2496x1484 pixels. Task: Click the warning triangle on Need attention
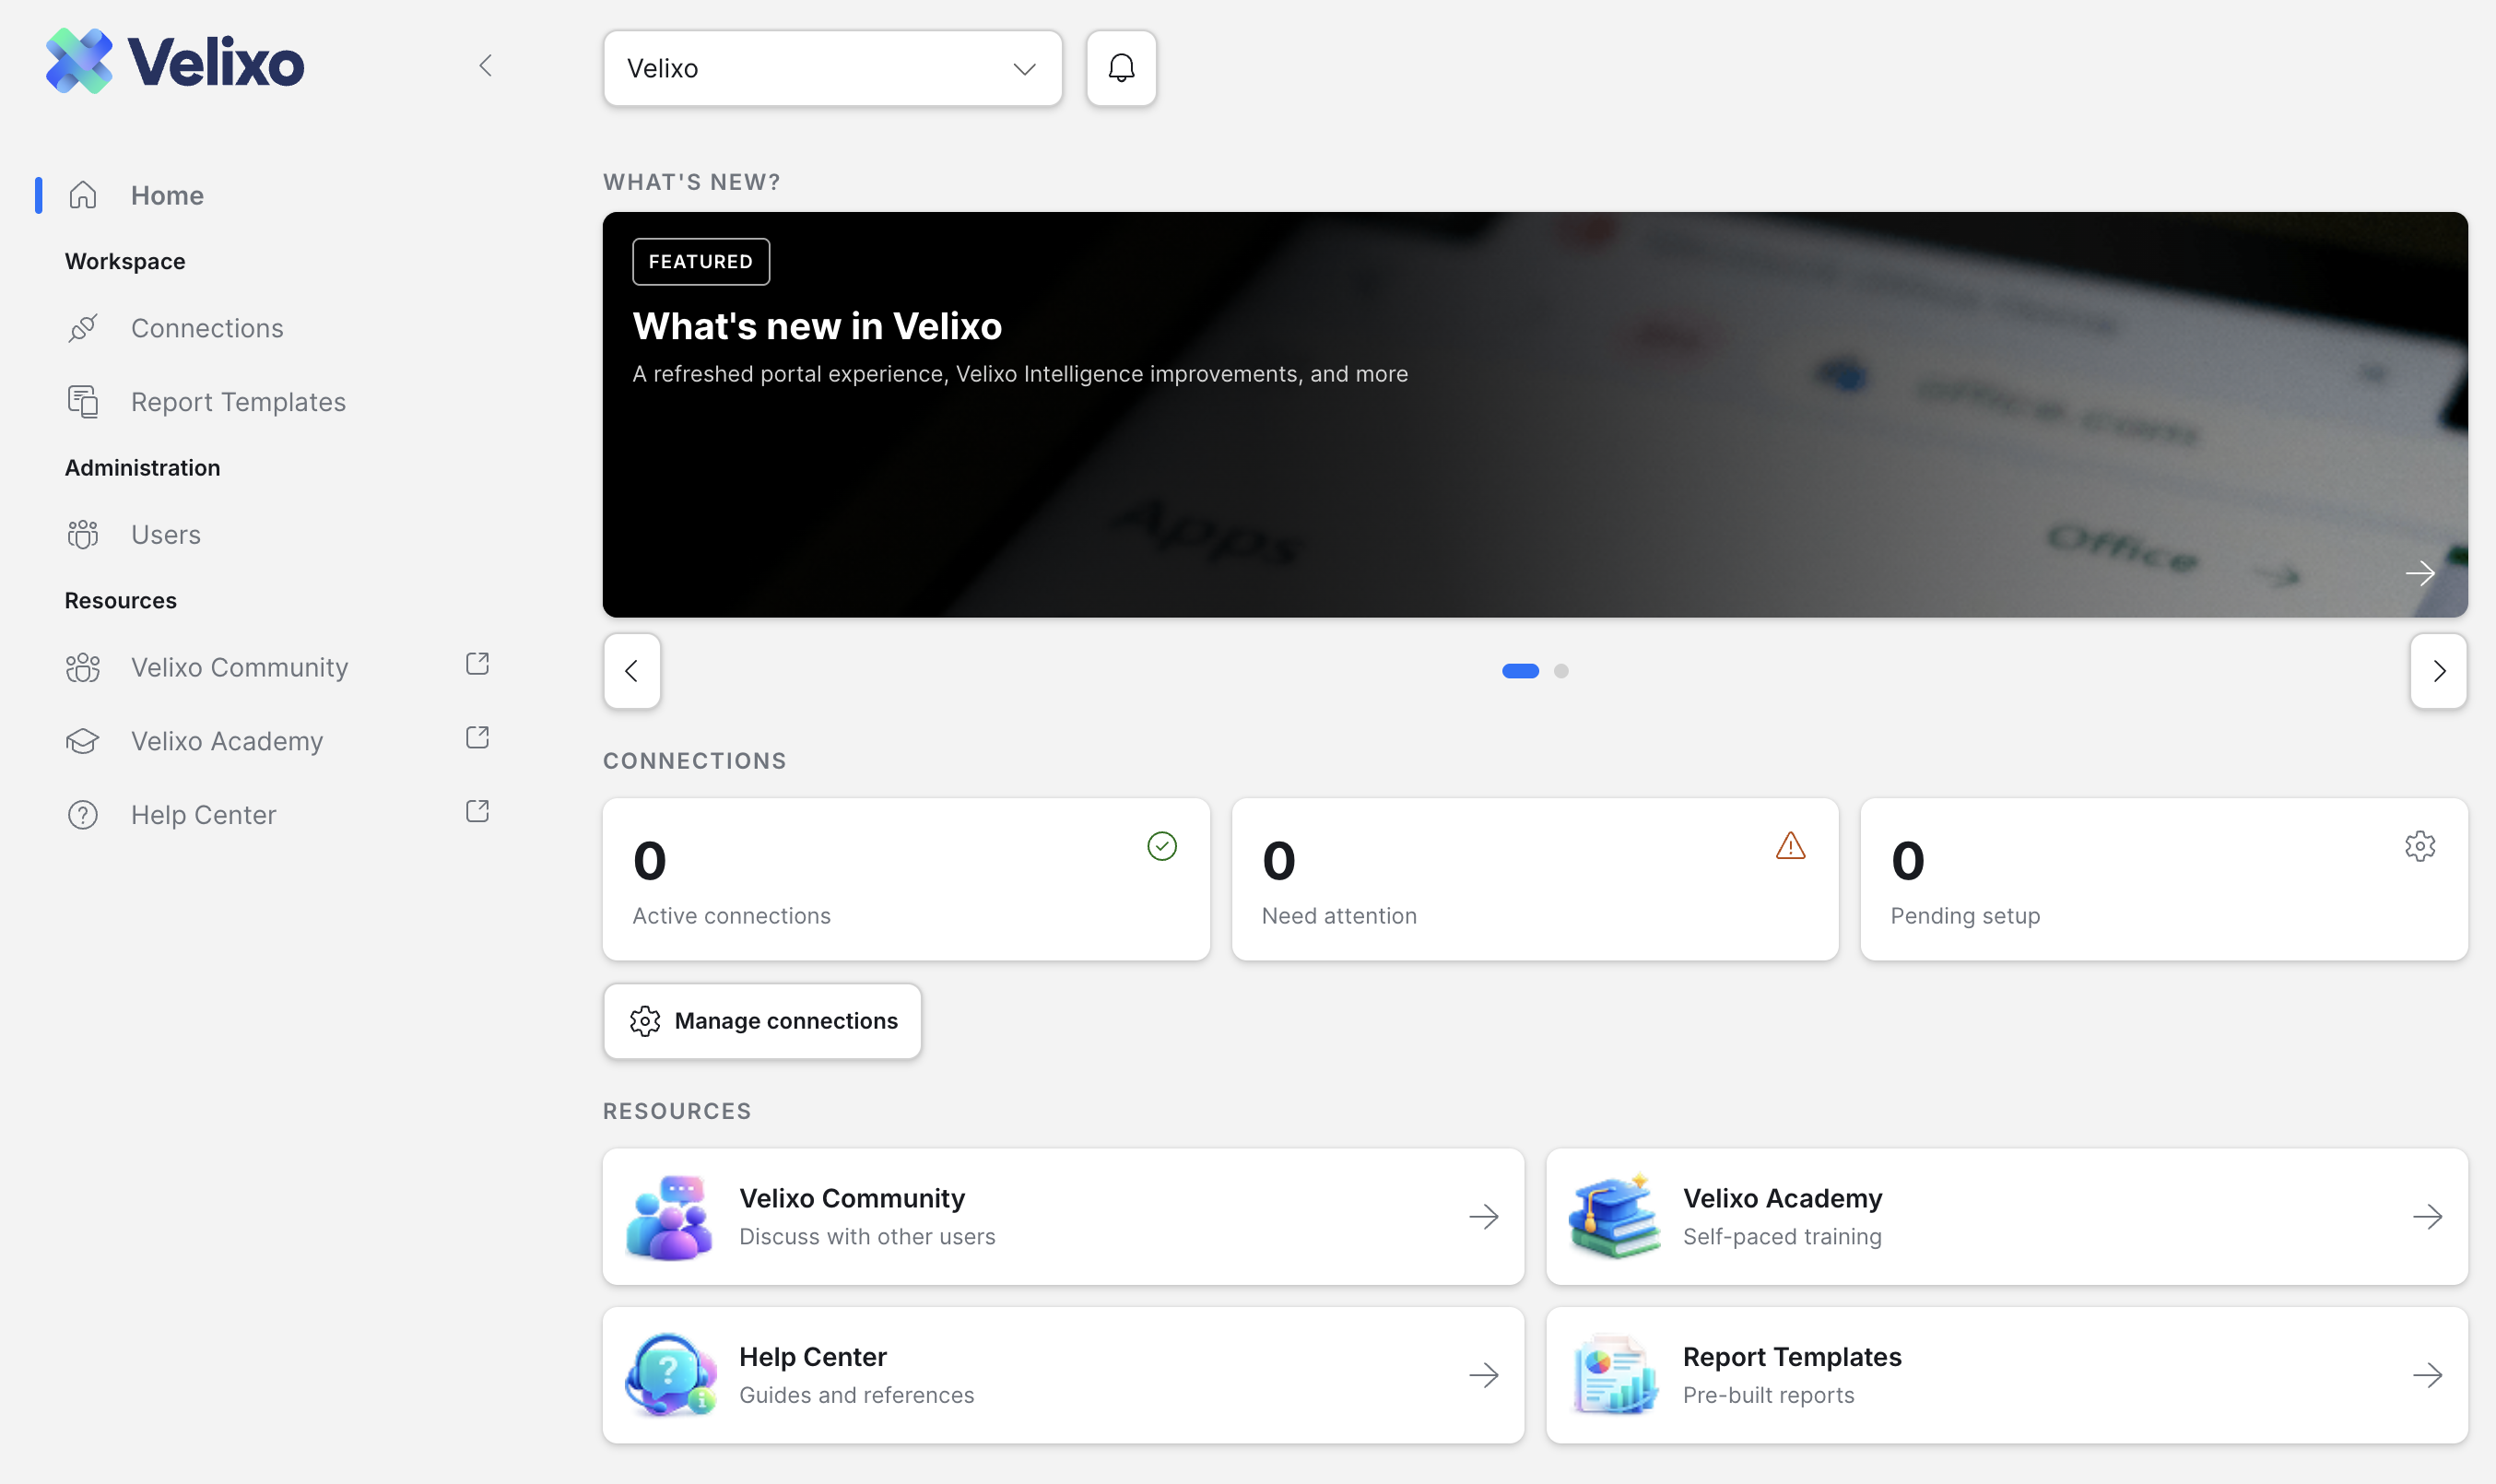1791,846
